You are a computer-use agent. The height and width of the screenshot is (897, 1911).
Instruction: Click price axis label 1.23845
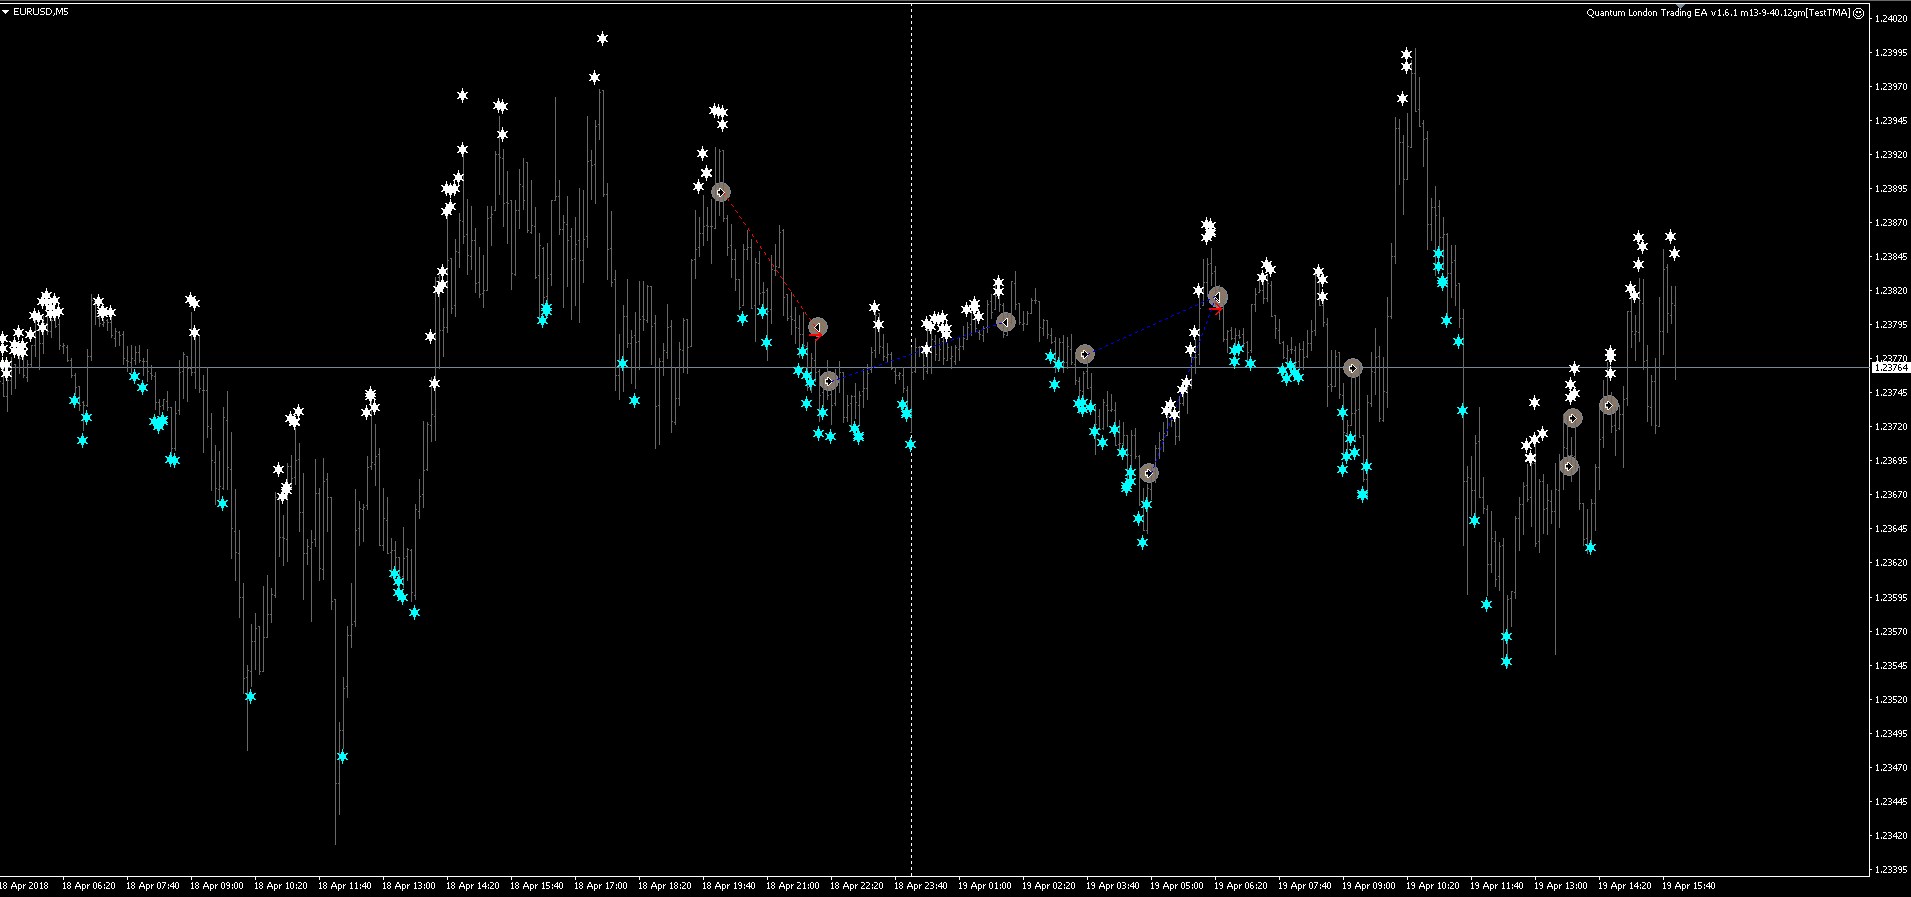pyautogui.click(x=1890, y=256)
